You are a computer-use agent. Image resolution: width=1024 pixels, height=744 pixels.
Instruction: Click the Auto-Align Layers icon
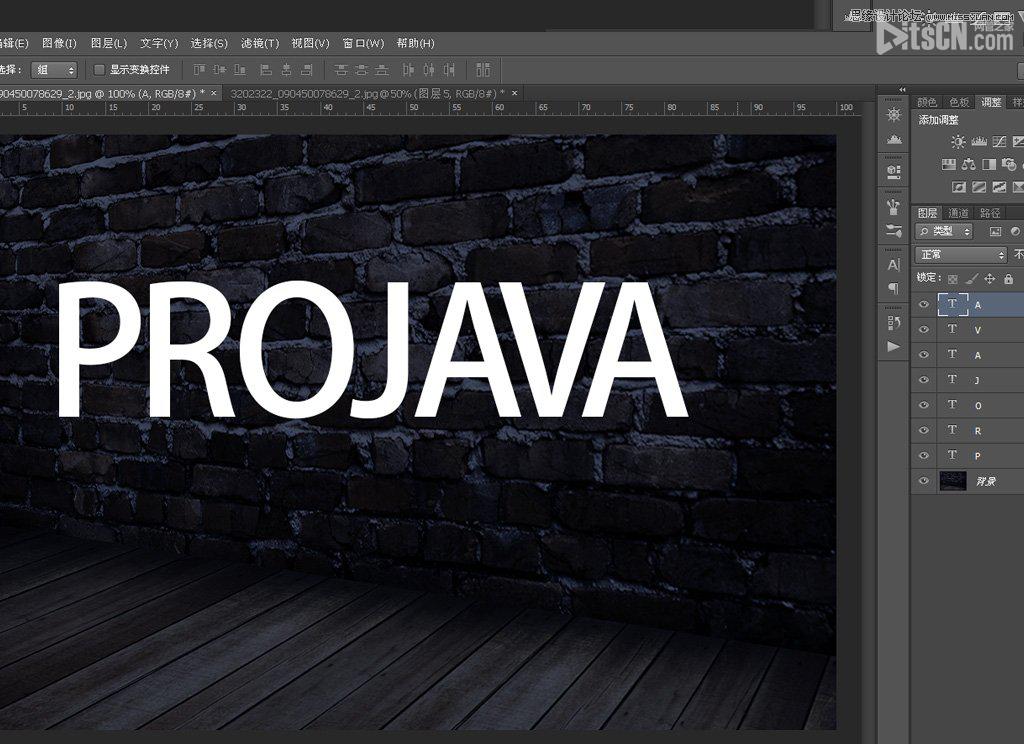click(x=483, y=69)
